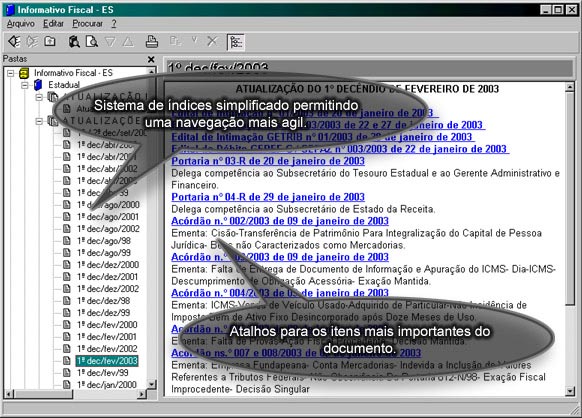The height and width of the screenshot is (418, 582).
Task: Click the greyed-out copy pages toolbar icon
Action: (175, 41)
